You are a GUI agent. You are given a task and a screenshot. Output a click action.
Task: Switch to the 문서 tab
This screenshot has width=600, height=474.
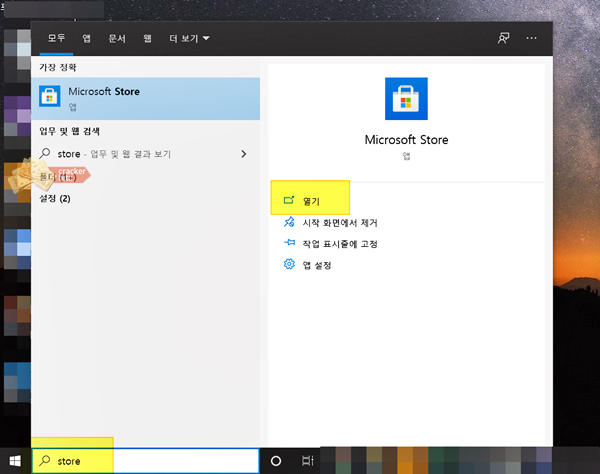pos(117,38)
